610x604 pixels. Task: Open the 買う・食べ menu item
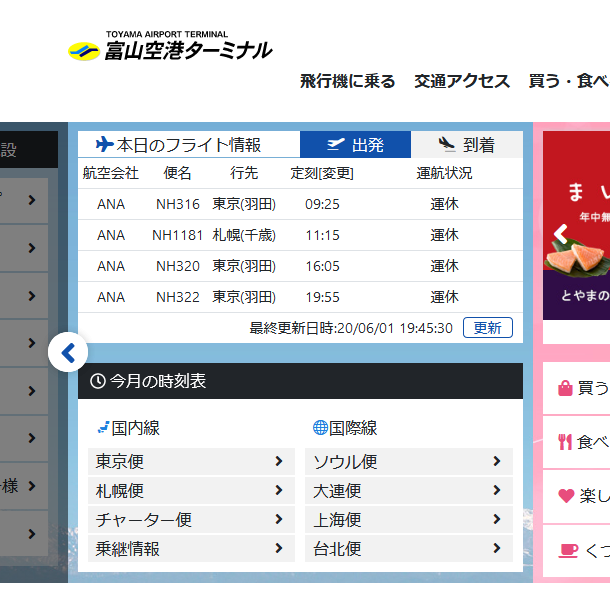569,81
